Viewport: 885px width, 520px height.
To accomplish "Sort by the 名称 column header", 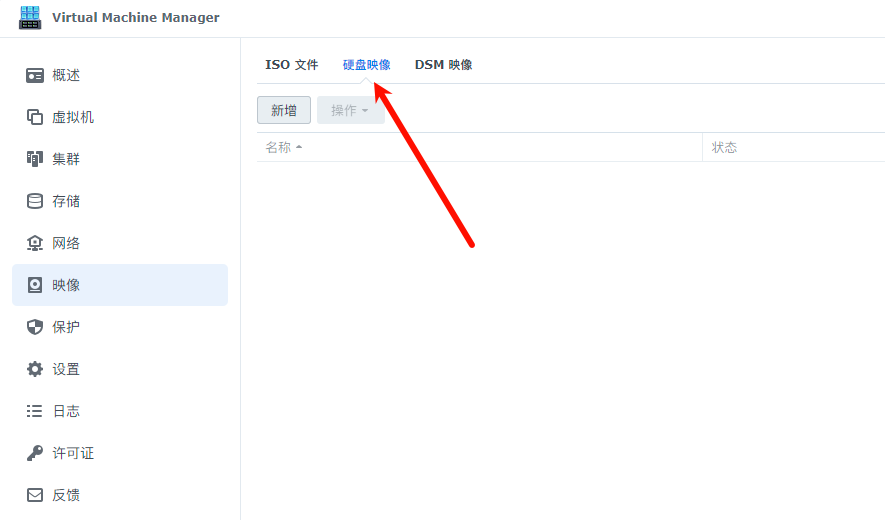I will (x=278, y=147).
